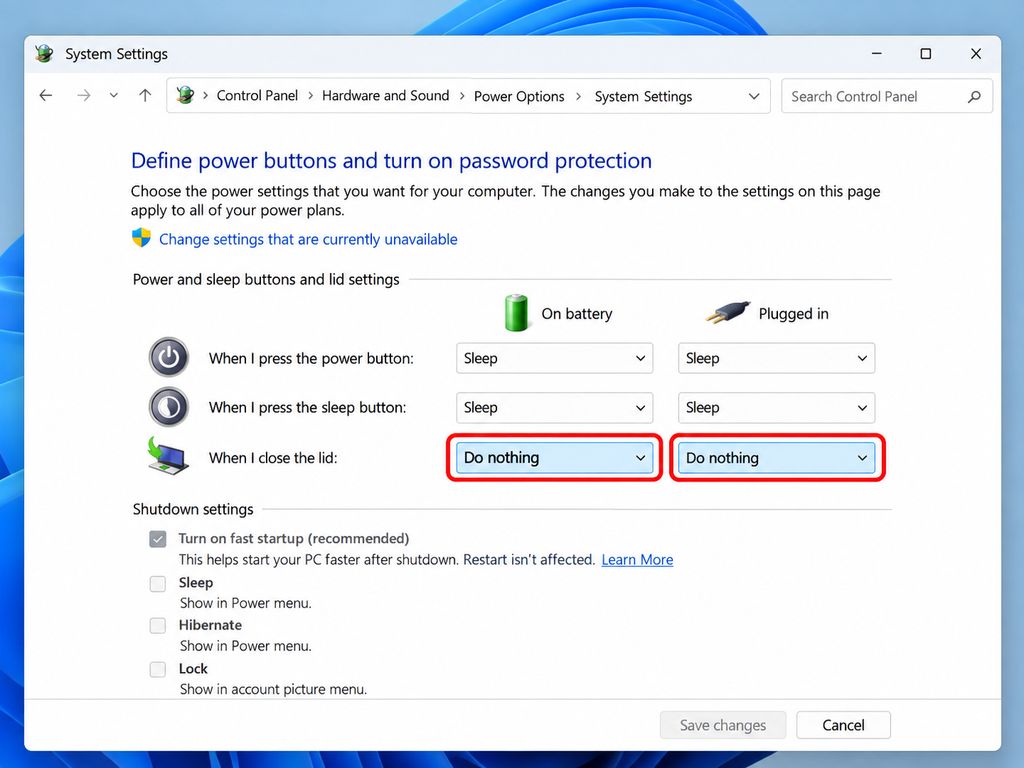Toggle Turn on fast startup checkbox
The height and width of the screenshot is (768, 1024).
pos(157,539)
